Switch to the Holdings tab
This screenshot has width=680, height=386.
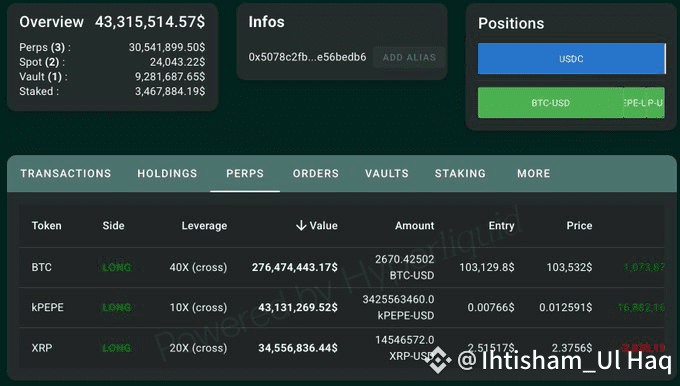[167, 173]
